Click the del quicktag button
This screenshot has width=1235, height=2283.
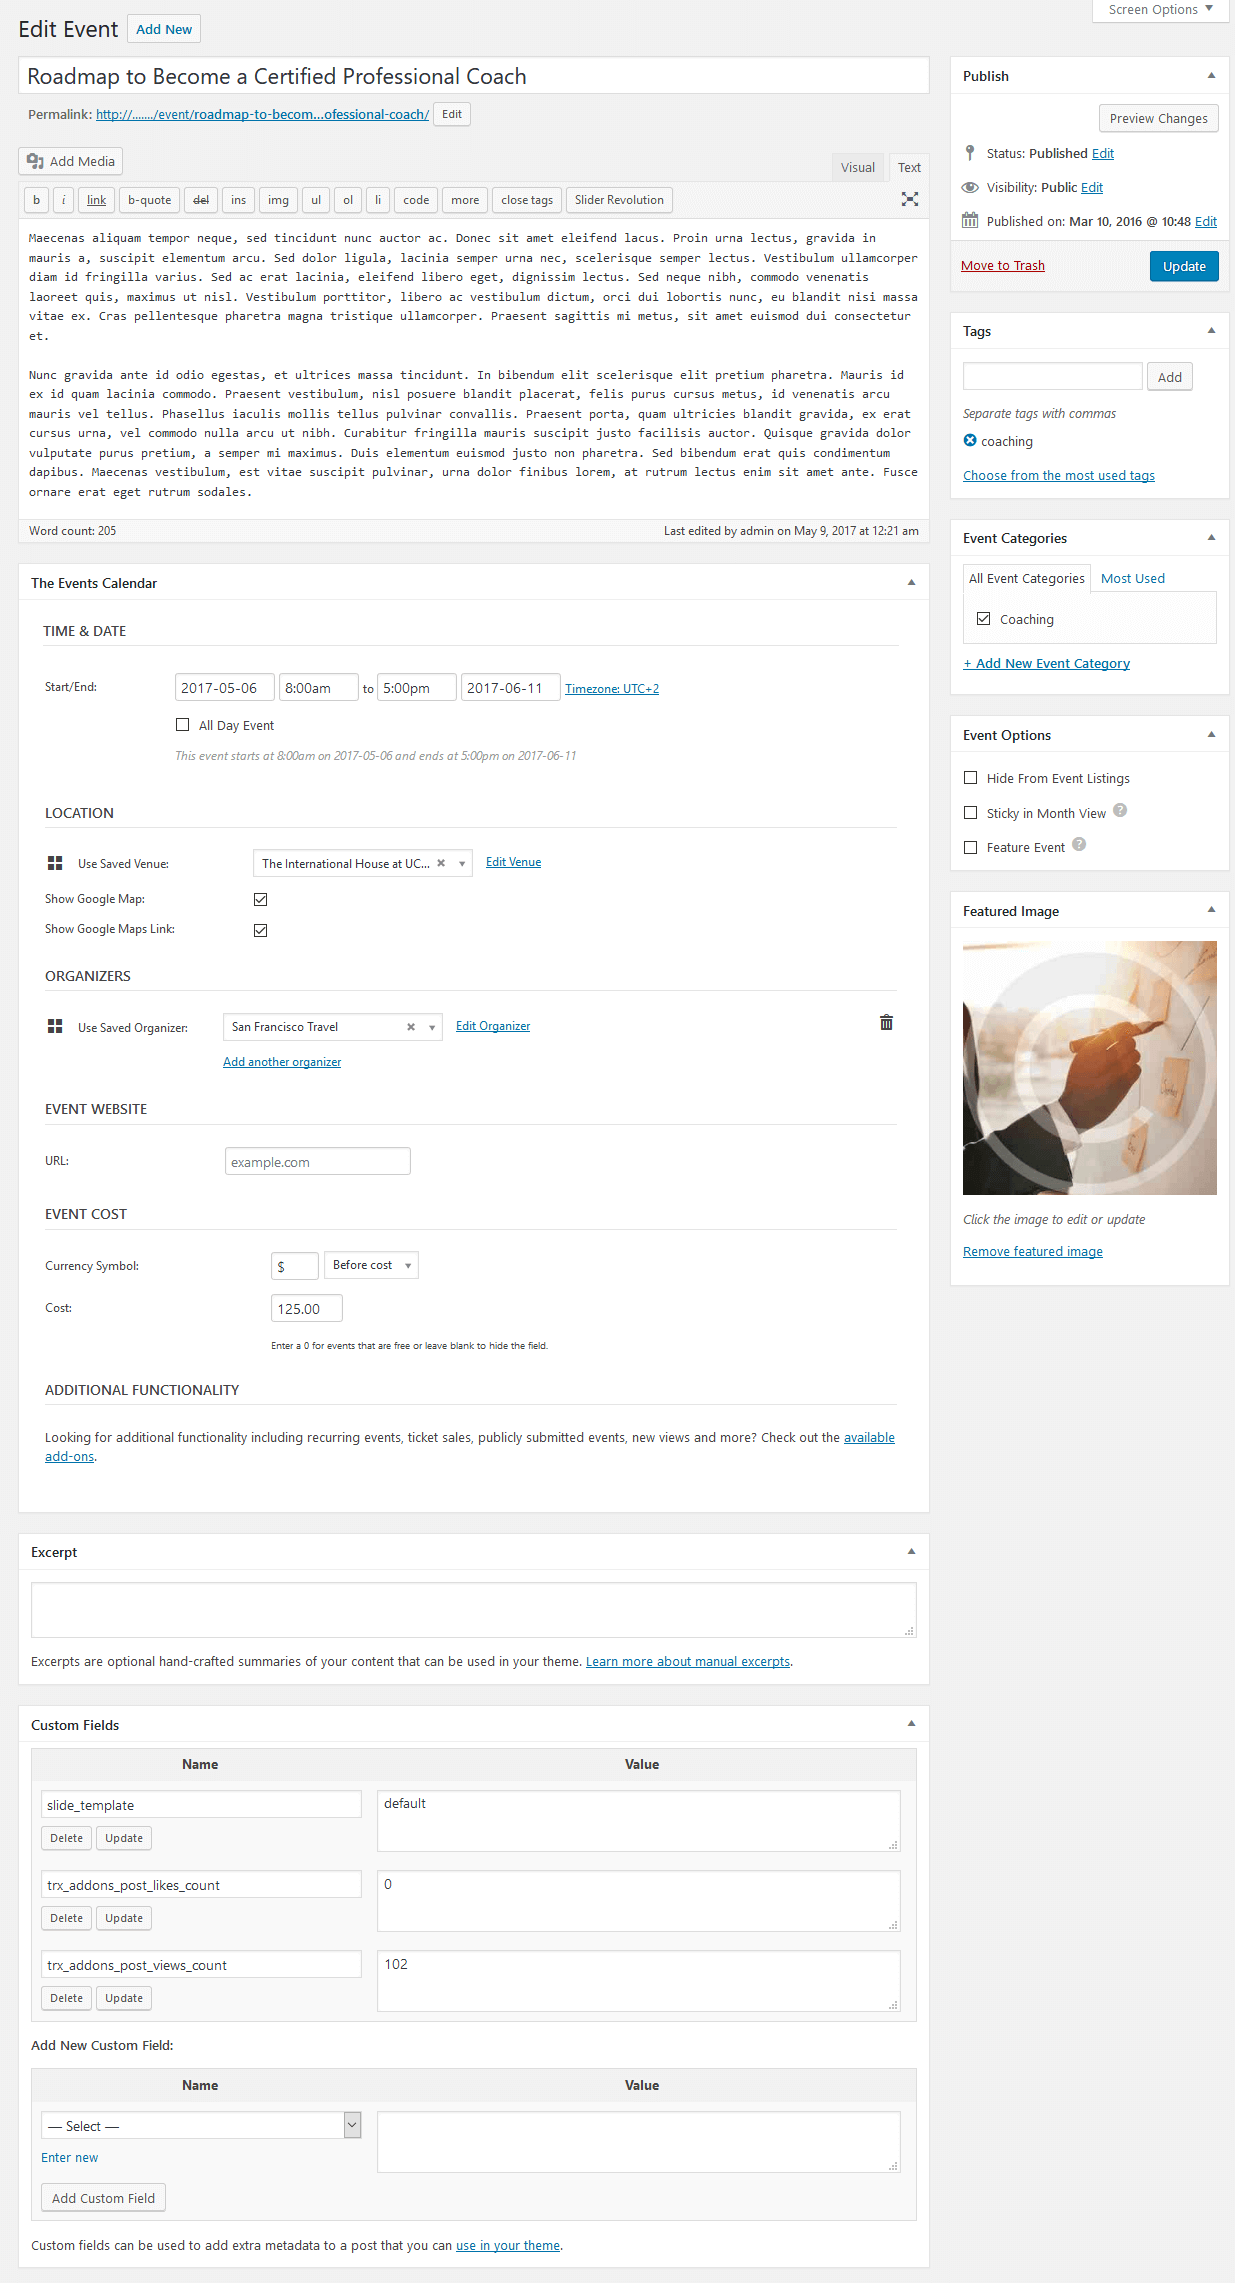(201, 200)
